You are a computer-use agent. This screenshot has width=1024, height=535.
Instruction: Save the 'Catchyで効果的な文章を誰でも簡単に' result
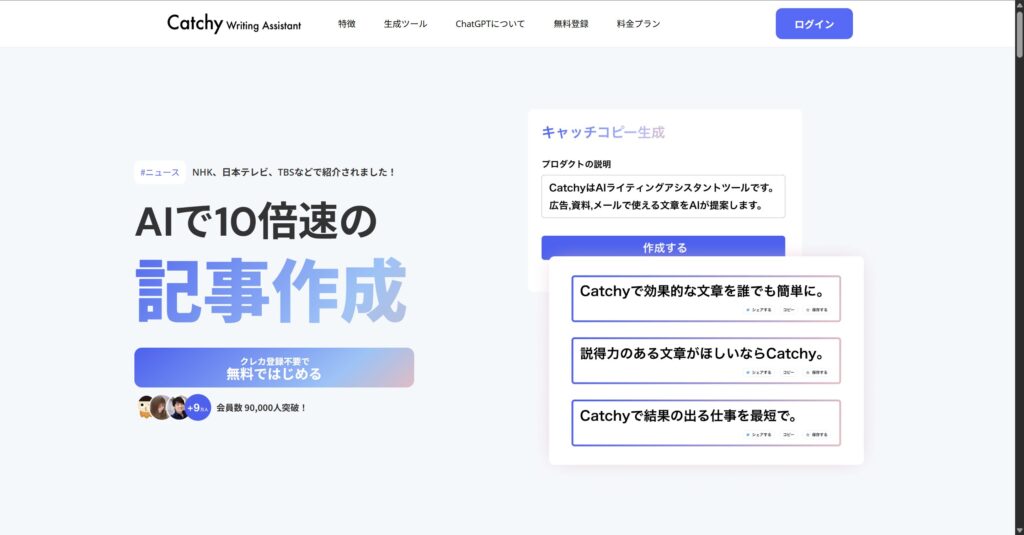817,310
